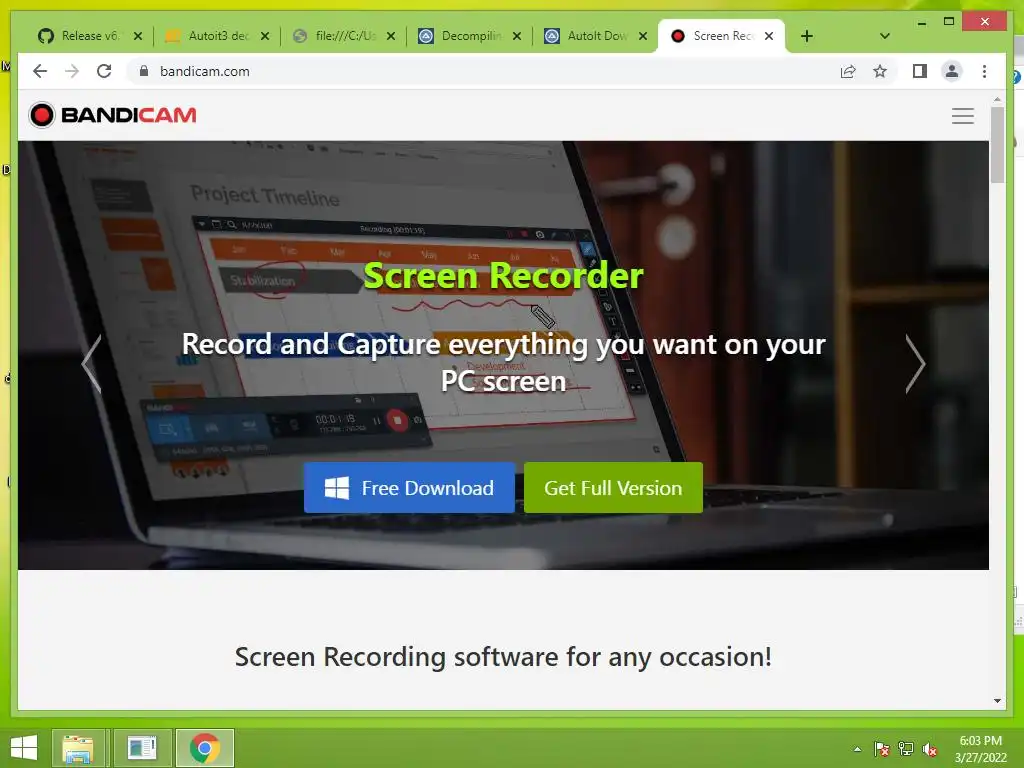Open a new tab with the plus button
This screenshot has height=768, width=1024.
(x=807, y=36)
